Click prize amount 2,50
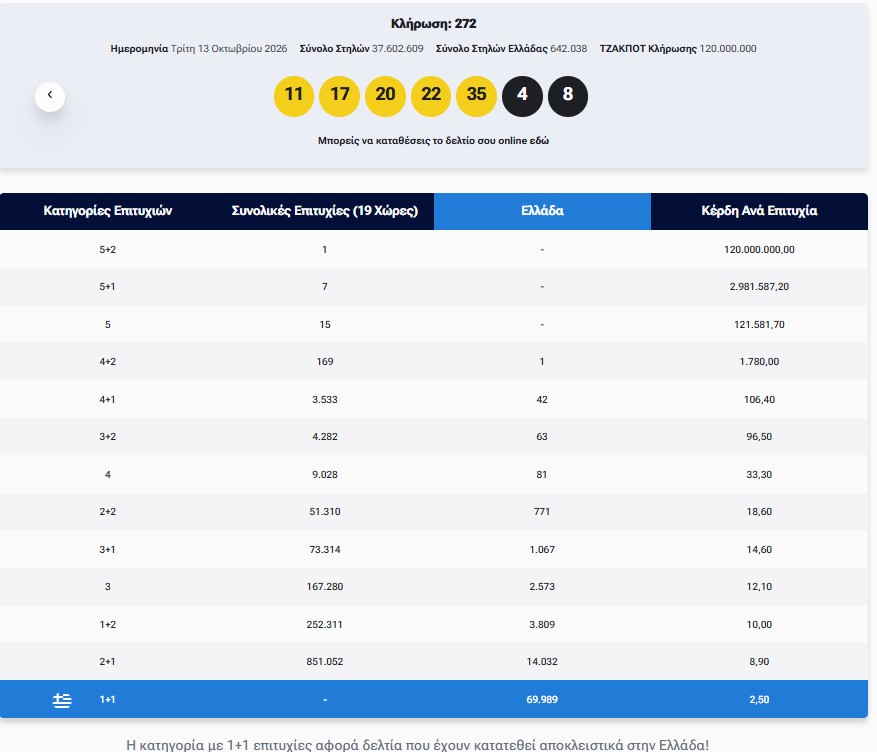The width and height of the screenshot is (877, 752). (759, 699)
